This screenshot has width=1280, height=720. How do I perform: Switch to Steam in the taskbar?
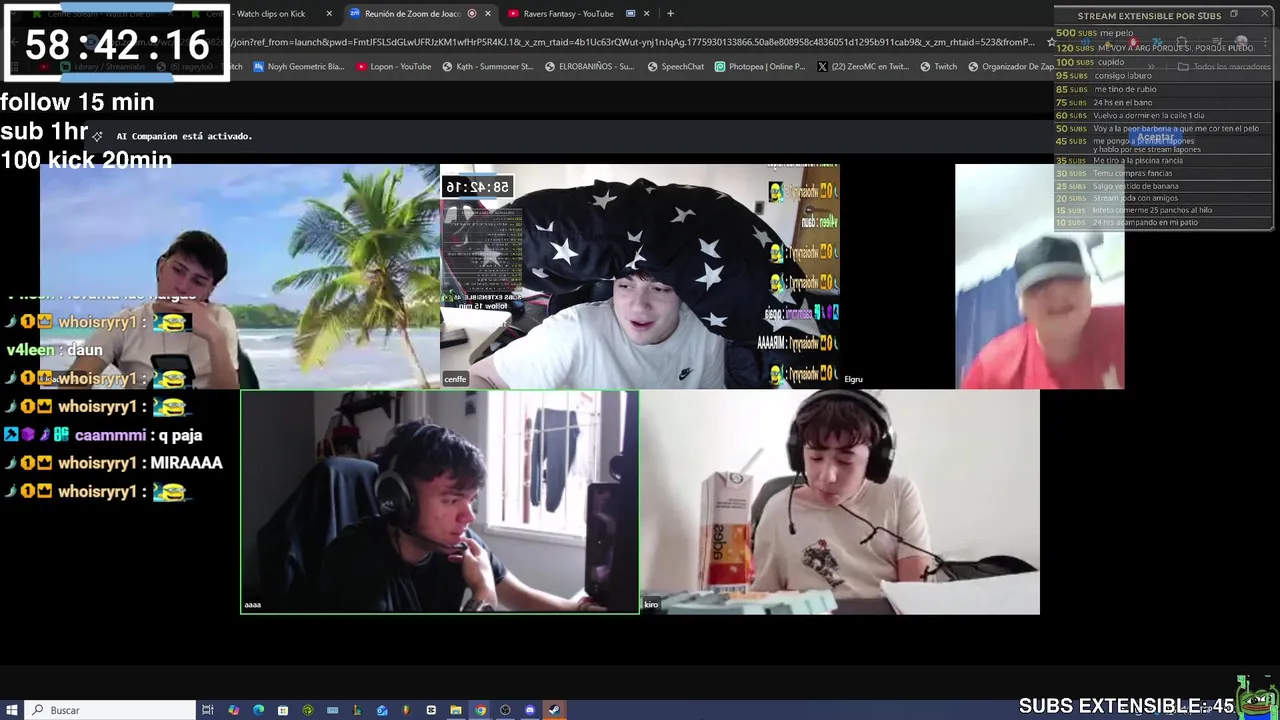point(554,710)
